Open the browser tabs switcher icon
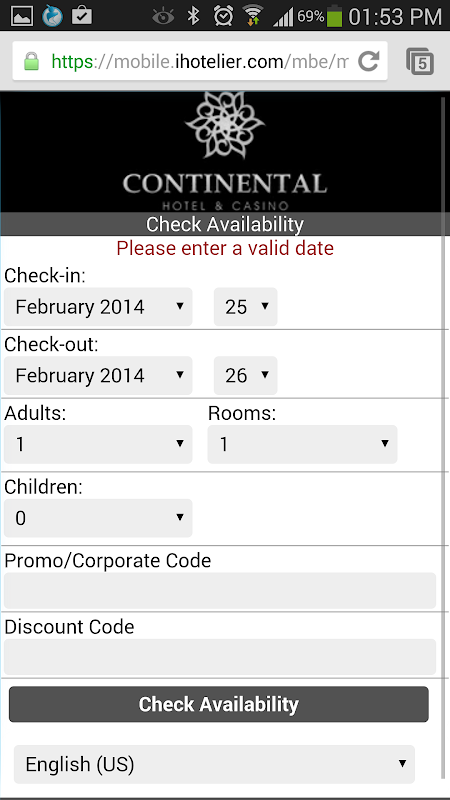Image resolution: width=450 pixels, height=800 pixels. point(420,61)
